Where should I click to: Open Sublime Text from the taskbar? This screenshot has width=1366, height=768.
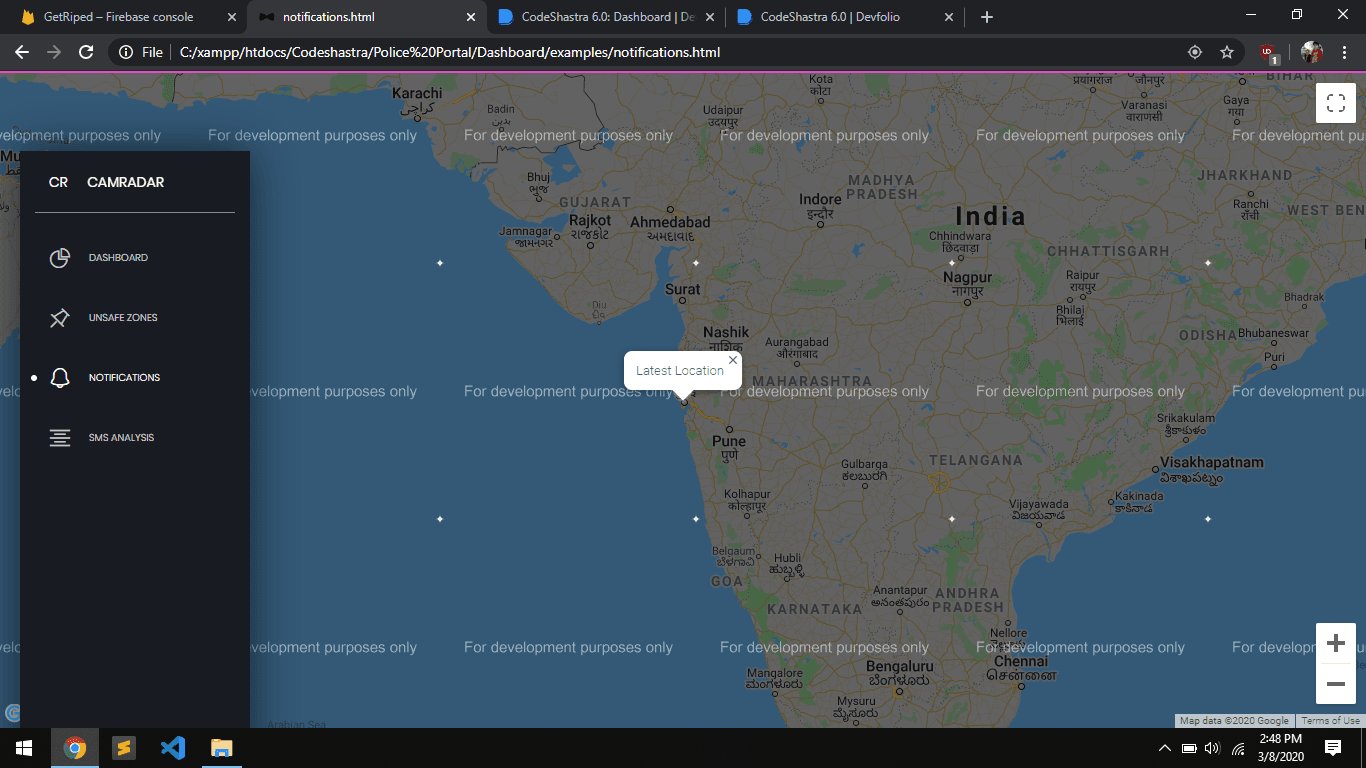click(x=124, y=748)
